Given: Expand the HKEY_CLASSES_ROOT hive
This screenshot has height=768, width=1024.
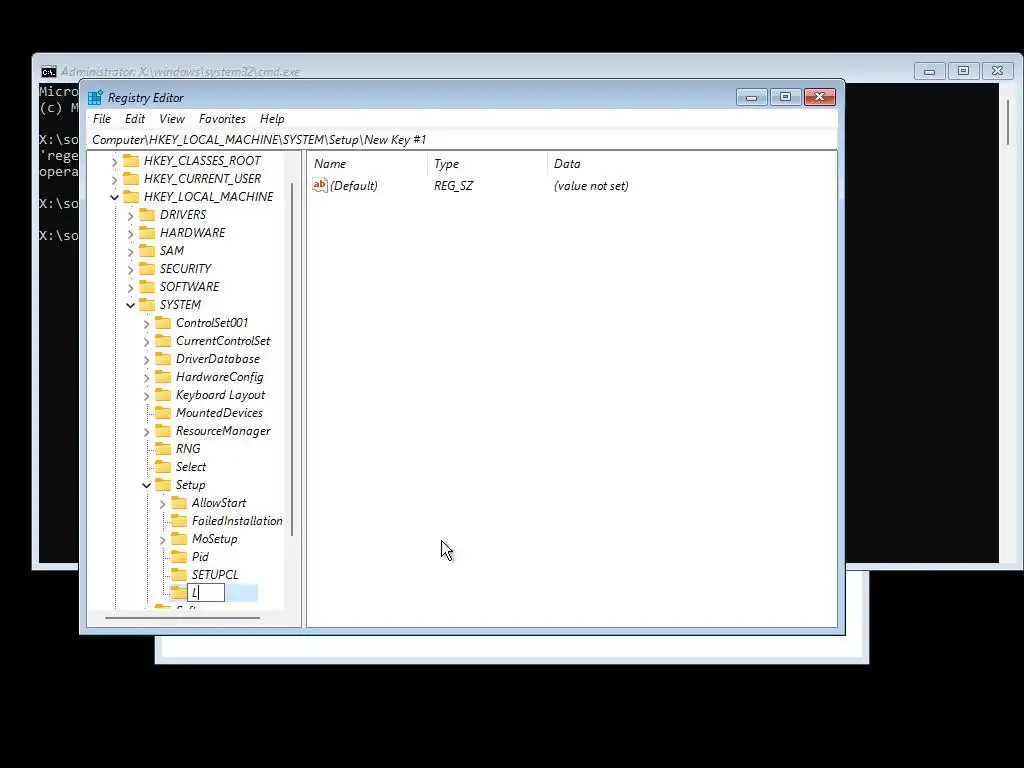Looking at the screenshot, I should click(114, 161).
